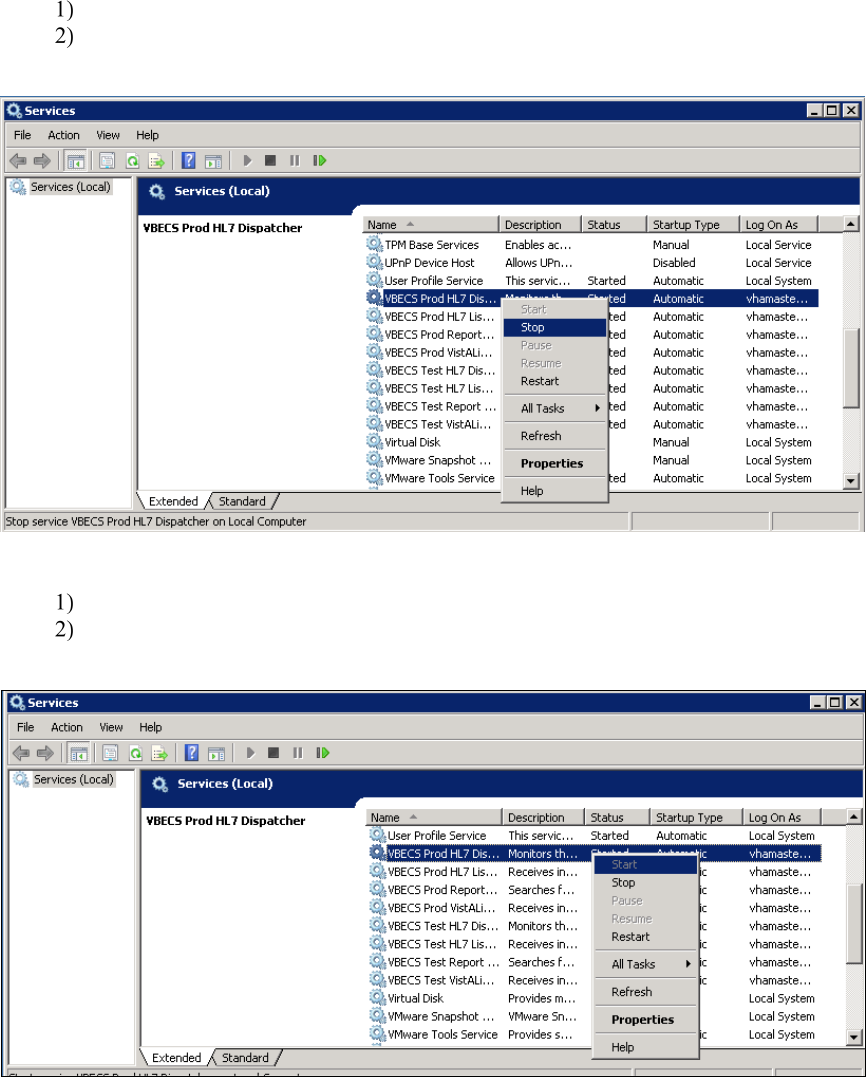Click Export List icon in upper Services toolbar

(x=157, y=161)
